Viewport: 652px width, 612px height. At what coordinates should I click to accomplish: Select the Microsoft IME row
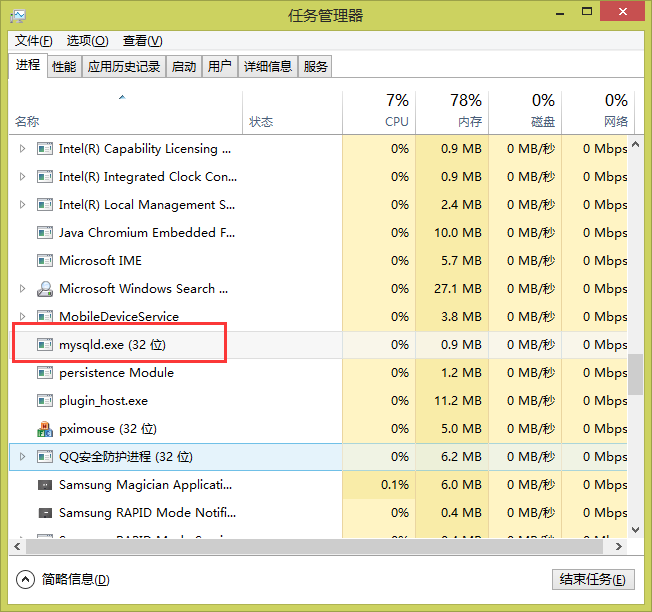pyautogui.click(x=318, y=261)
